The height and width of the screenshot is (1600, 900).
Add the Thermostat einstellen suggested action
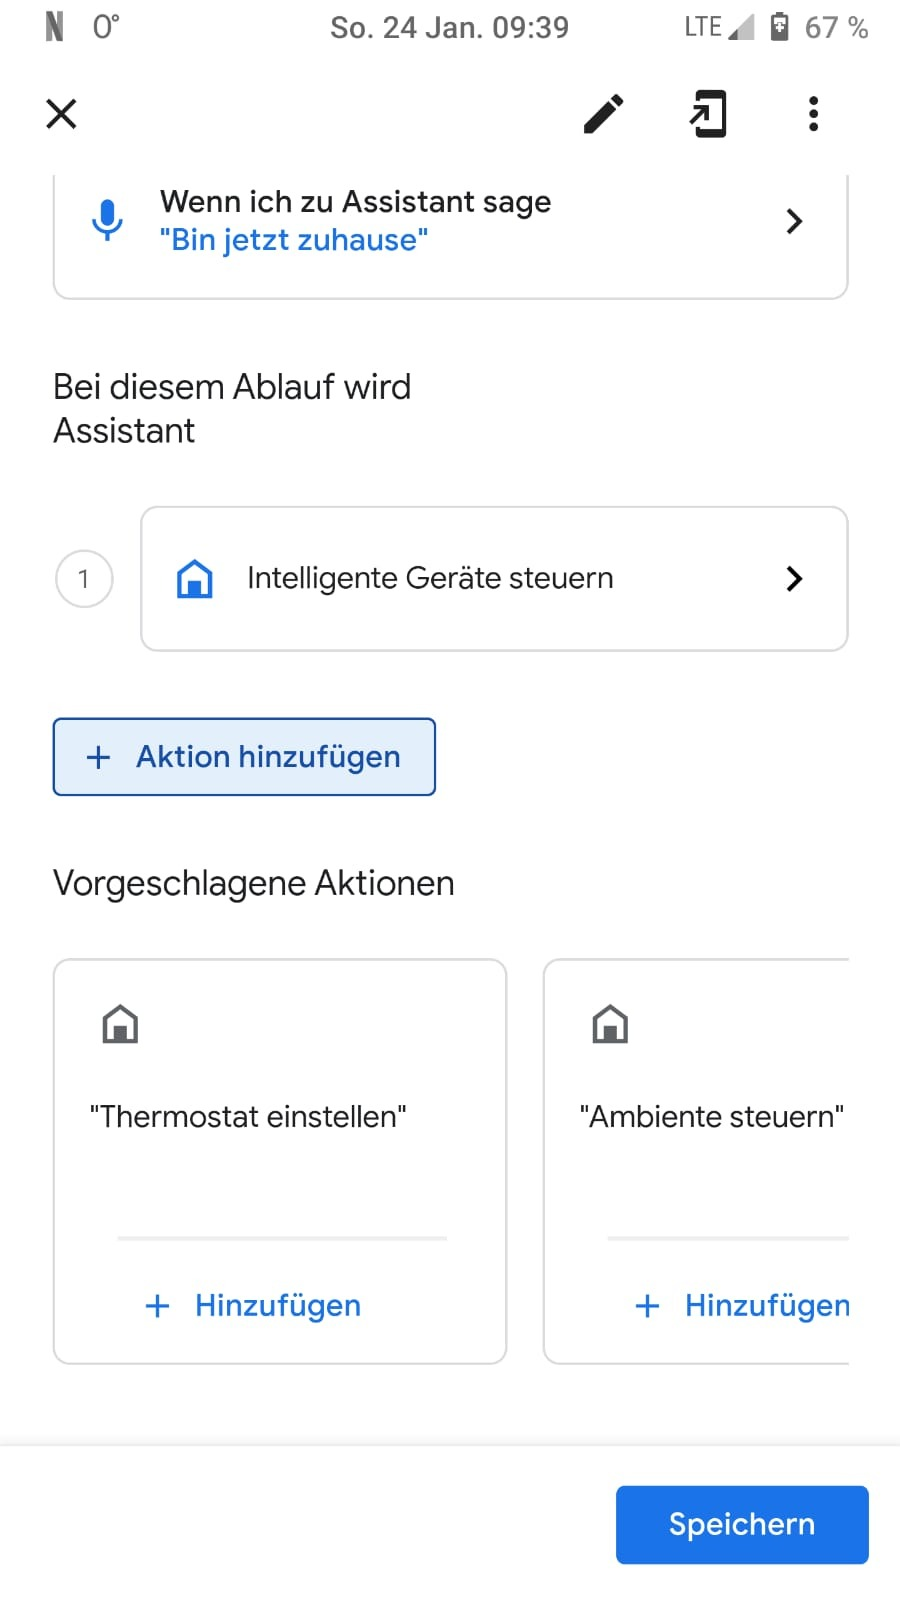point(254,1305)
